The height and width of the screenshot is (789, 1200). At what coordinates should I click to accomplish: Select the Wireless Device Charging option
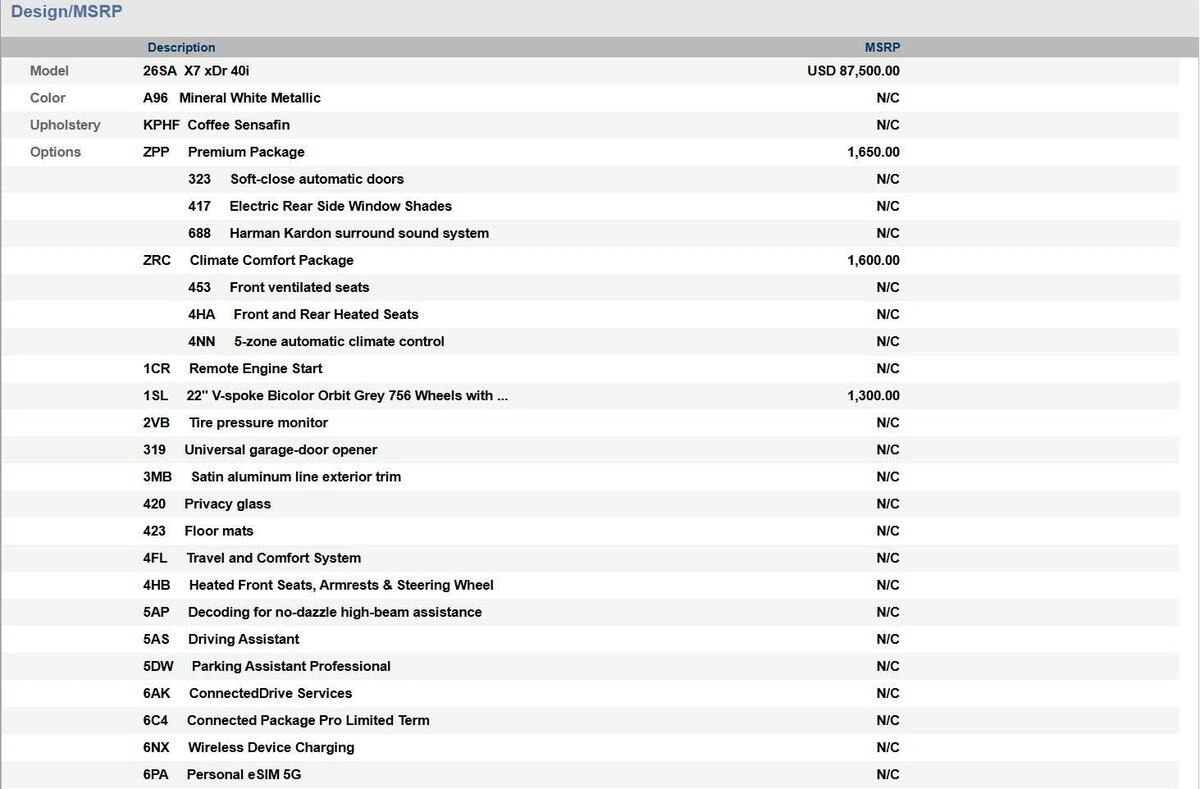pyautogui.click(x=270, y=747)
